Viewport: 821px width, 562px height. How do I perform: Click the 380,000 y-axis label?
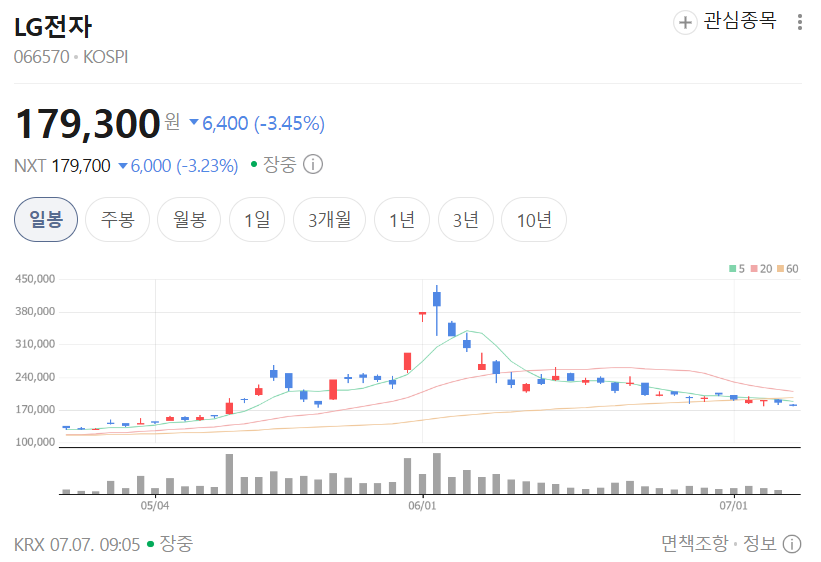(35, 311)
